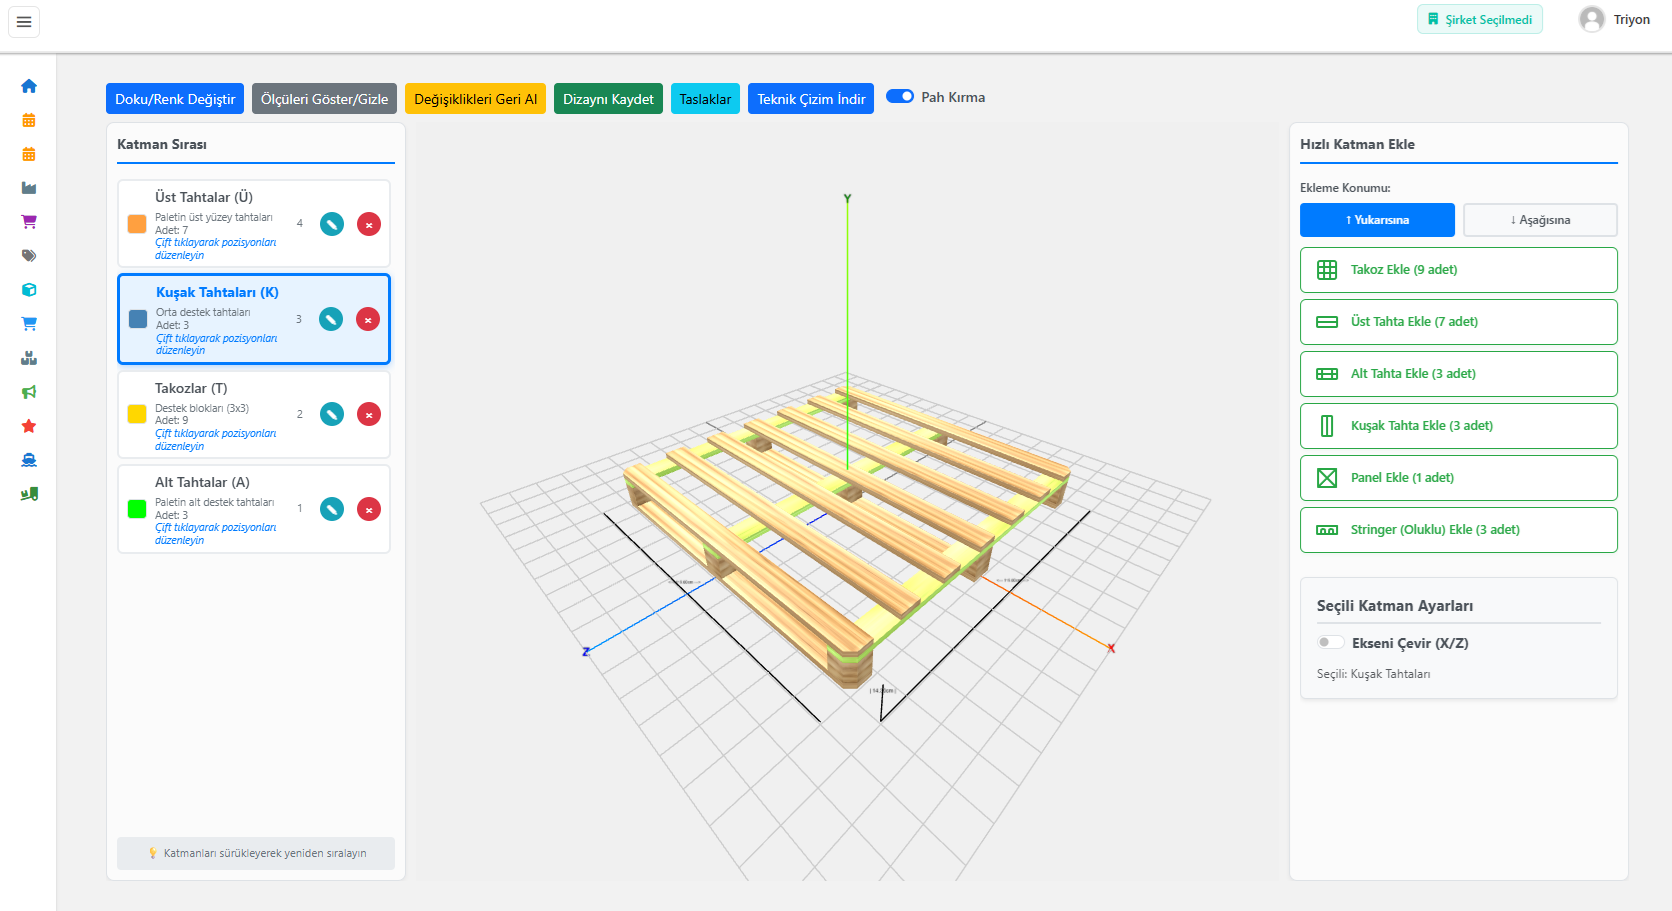Open the forklift icon at sidebar bottom
The height and width of the screenshot is (911, 1672).
[x=28, y=494]
